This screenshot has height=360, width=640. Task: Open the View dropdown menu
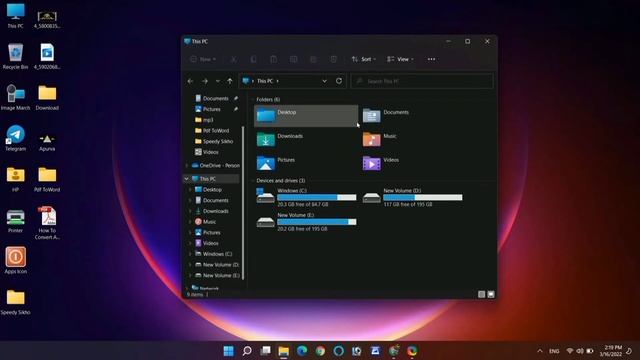(400, 59)
